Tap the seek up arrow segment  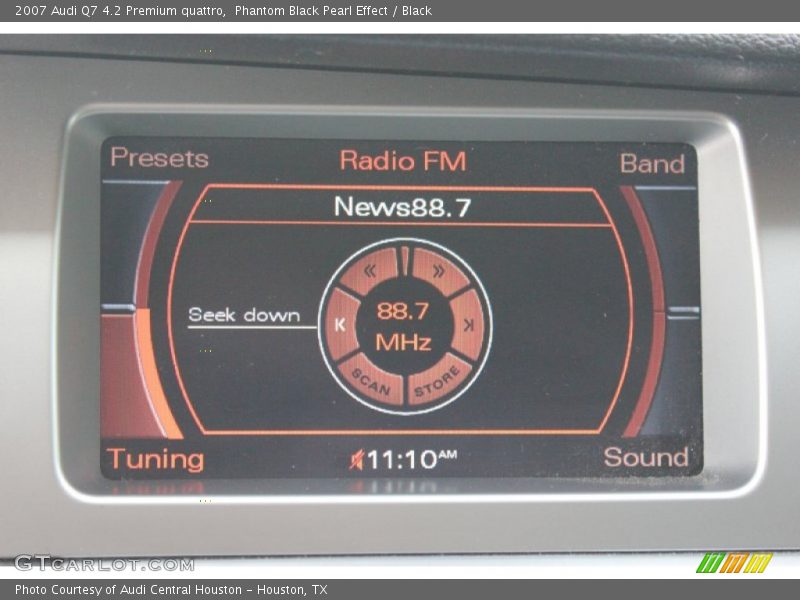[467, 324]
